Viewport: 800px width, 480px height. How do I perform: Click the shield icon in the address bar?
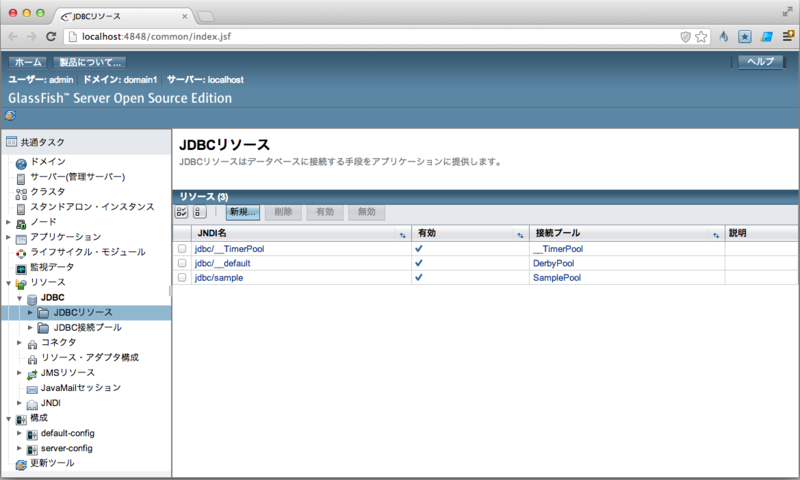pyautogui.click(x=685, y=36)
